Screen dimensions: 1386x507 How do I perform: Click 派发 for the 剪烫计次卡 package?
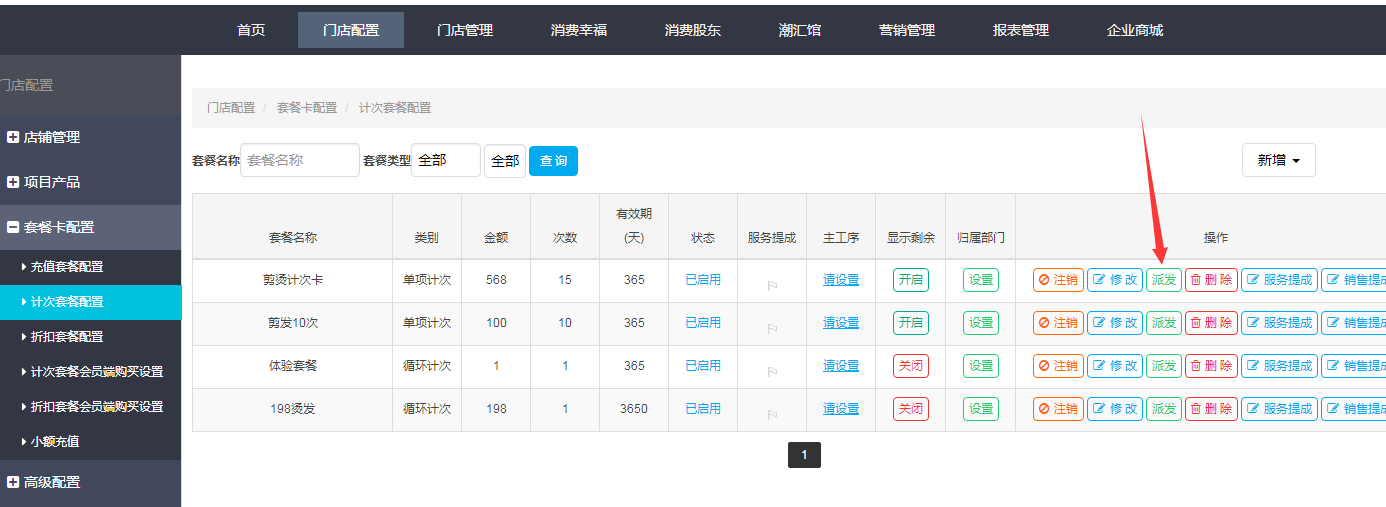pyautogui.click(x=1163, y=280)
